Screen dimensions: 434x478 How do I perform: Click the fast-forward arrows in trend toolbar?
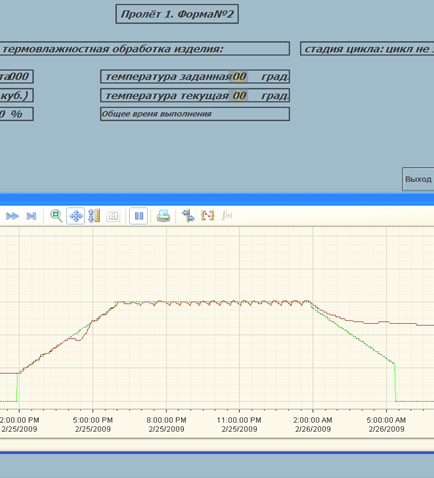point(12,216)
